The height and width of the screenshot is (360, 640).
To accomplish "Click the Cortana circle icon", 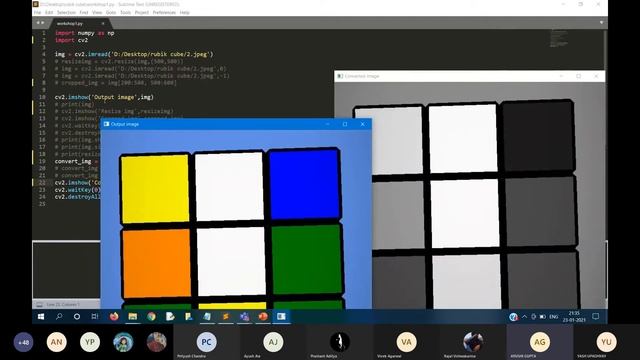I will click(77, 316).
